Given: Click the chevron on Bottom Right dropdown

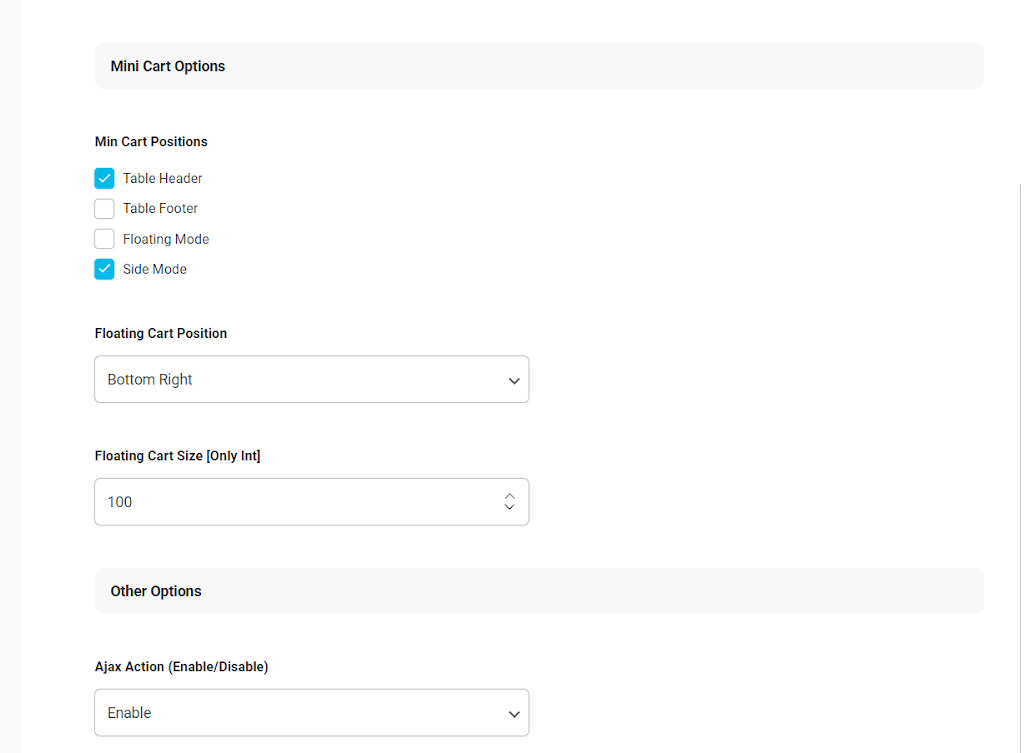Looking at the screenshot, I should click(x=514, y=381).
